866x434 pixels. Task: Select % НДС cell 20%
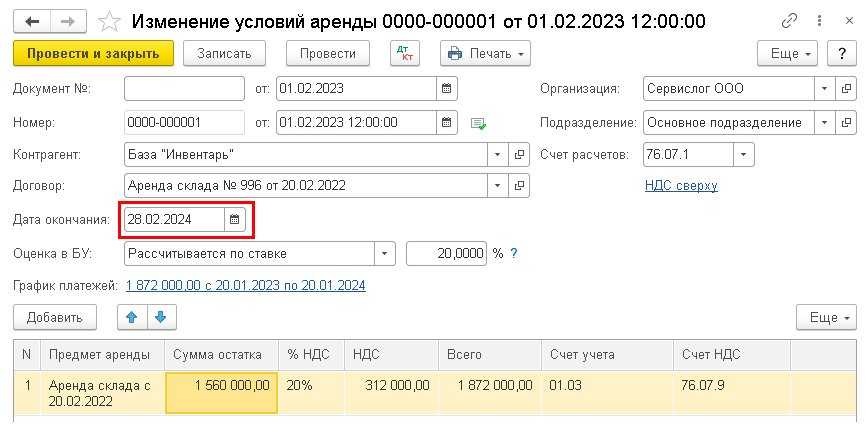click(311, 393)
